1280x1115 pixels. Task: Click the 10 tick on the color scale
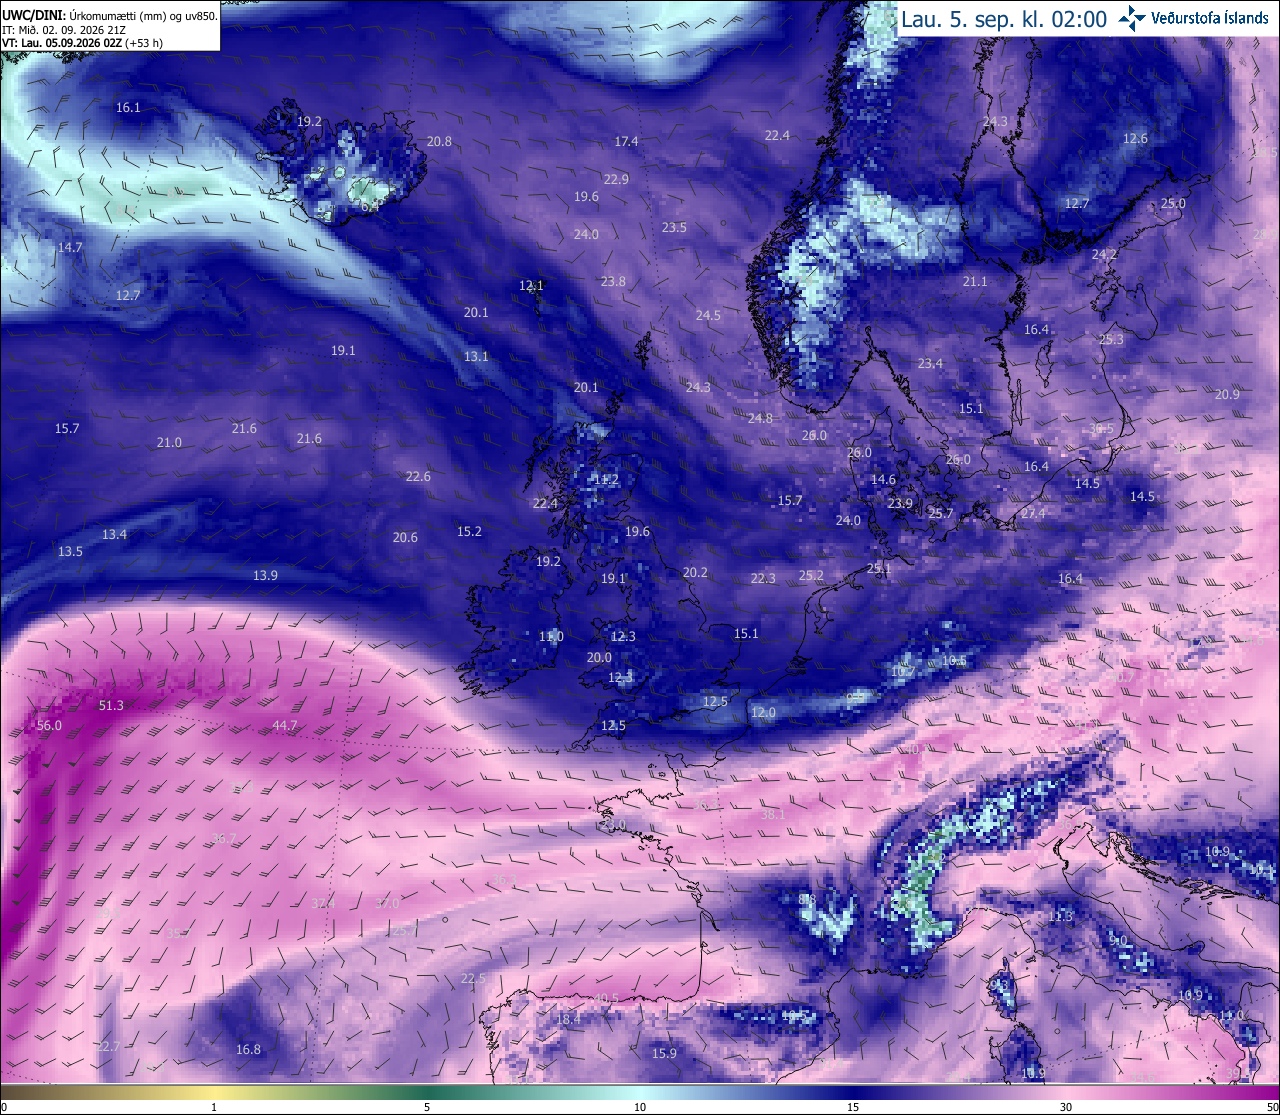pos(640,1107)
